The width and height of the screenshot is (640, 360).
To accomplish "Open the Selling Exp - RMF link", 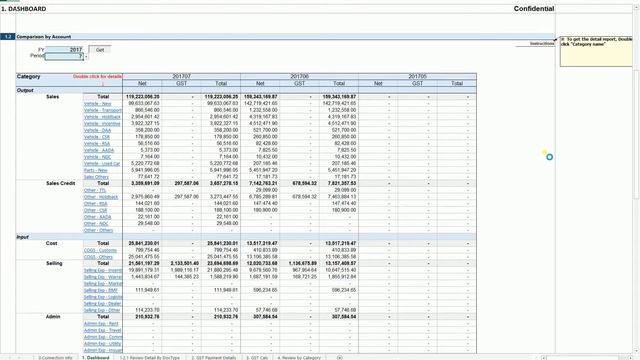I will 100,290.
